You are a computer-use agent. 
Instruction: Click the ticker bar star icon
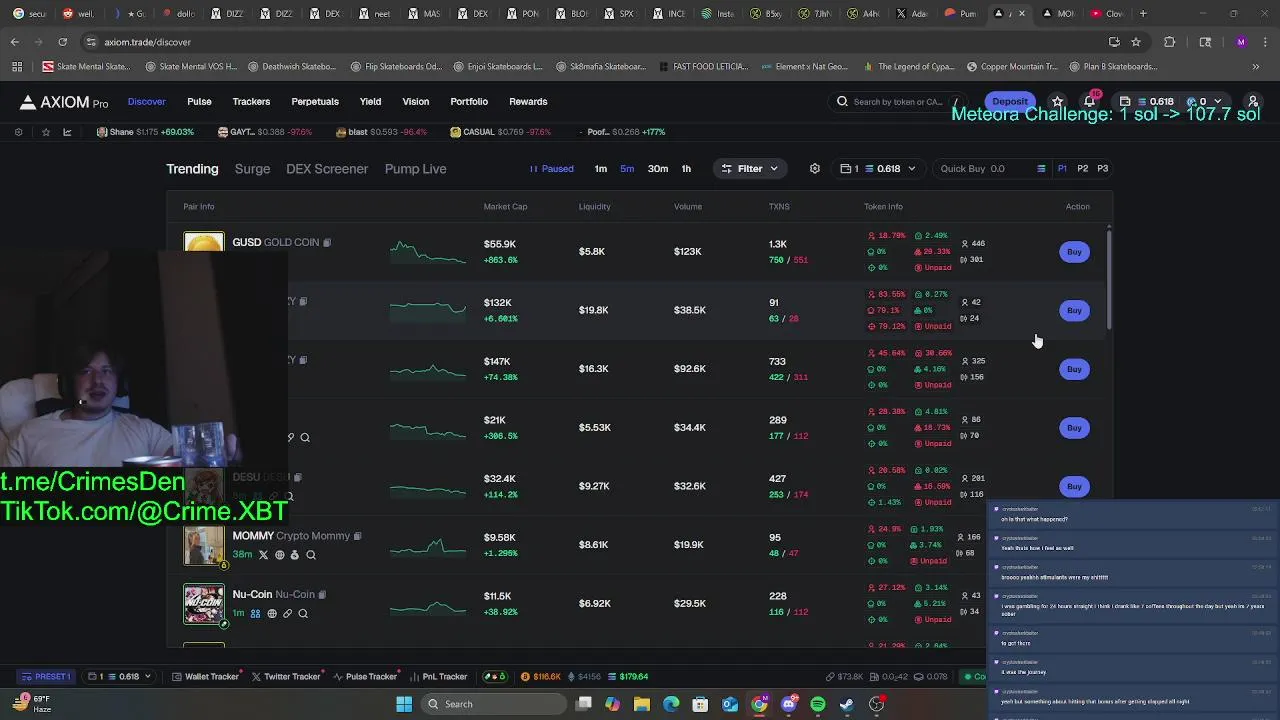click(x=45, y=132)
